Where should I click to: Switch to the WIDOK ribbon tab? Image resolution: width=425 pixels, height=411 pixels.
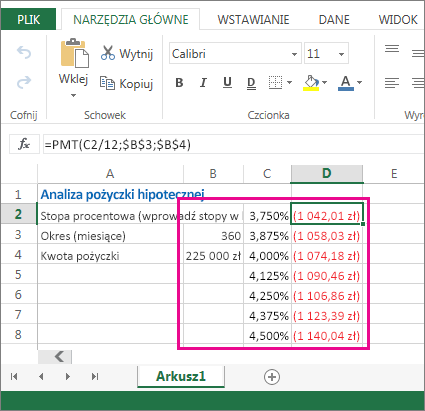click(x=398, y=20)
